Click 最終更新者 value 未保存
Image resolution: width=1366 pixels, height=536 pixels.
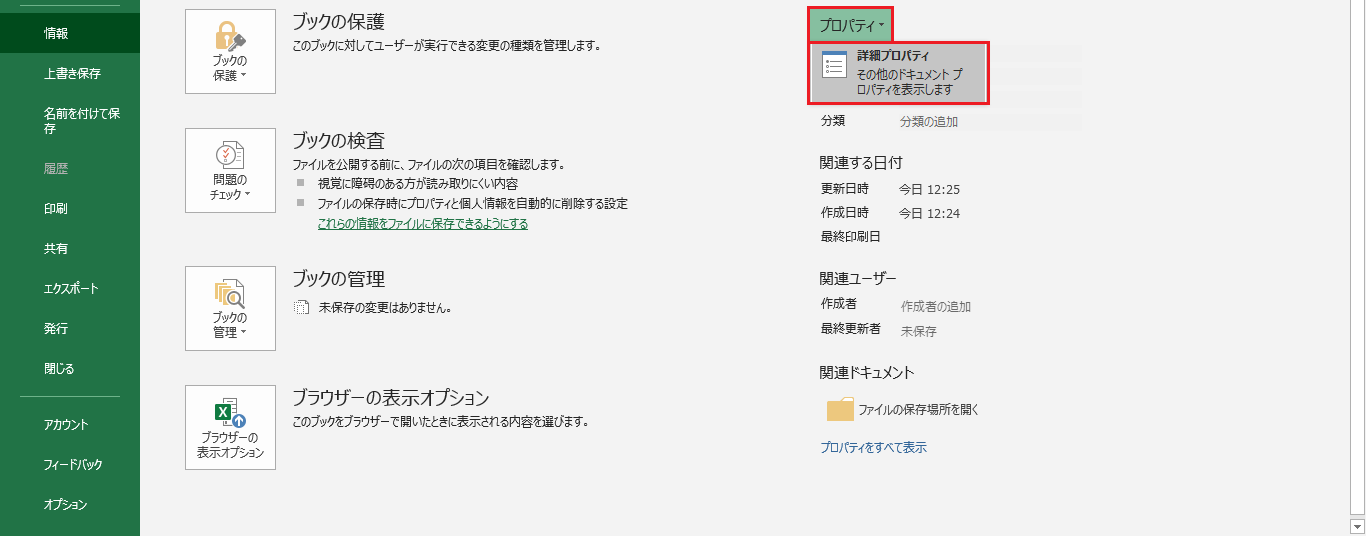pyautogui.click(x=919, y=331)
